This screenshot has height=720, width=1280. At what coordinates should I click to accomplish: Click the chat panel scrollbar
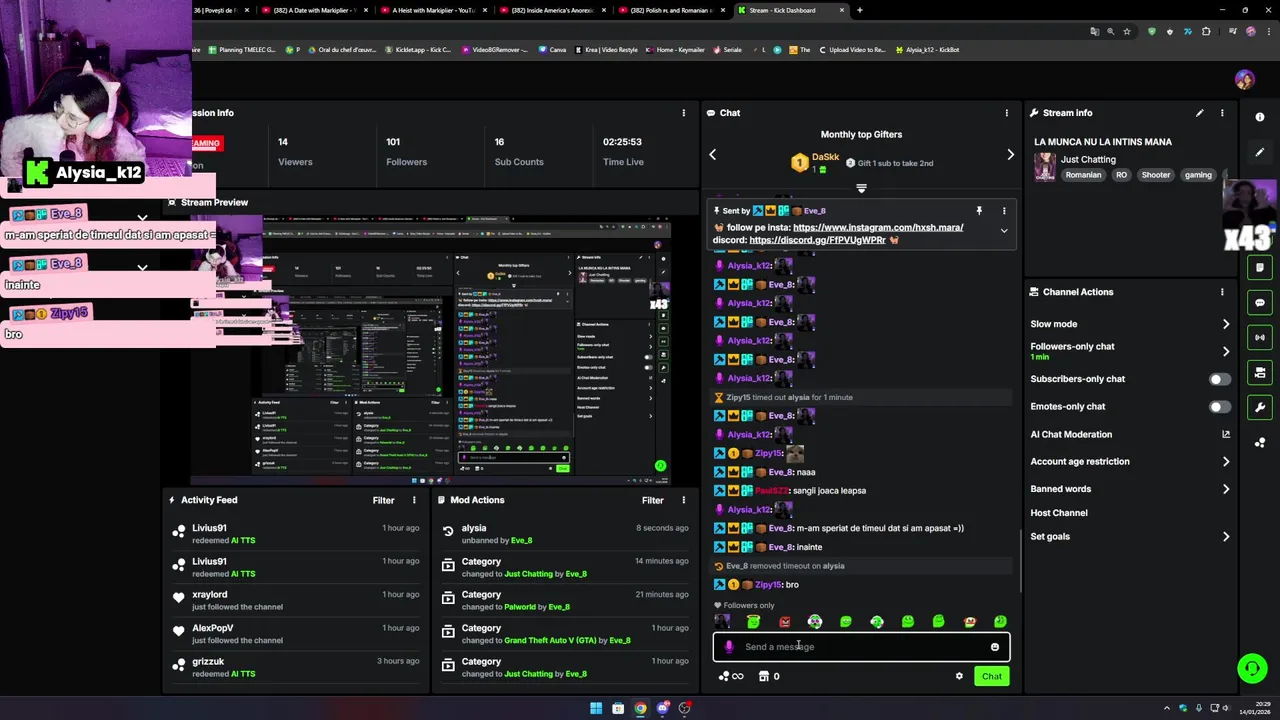pos(1019,560)
